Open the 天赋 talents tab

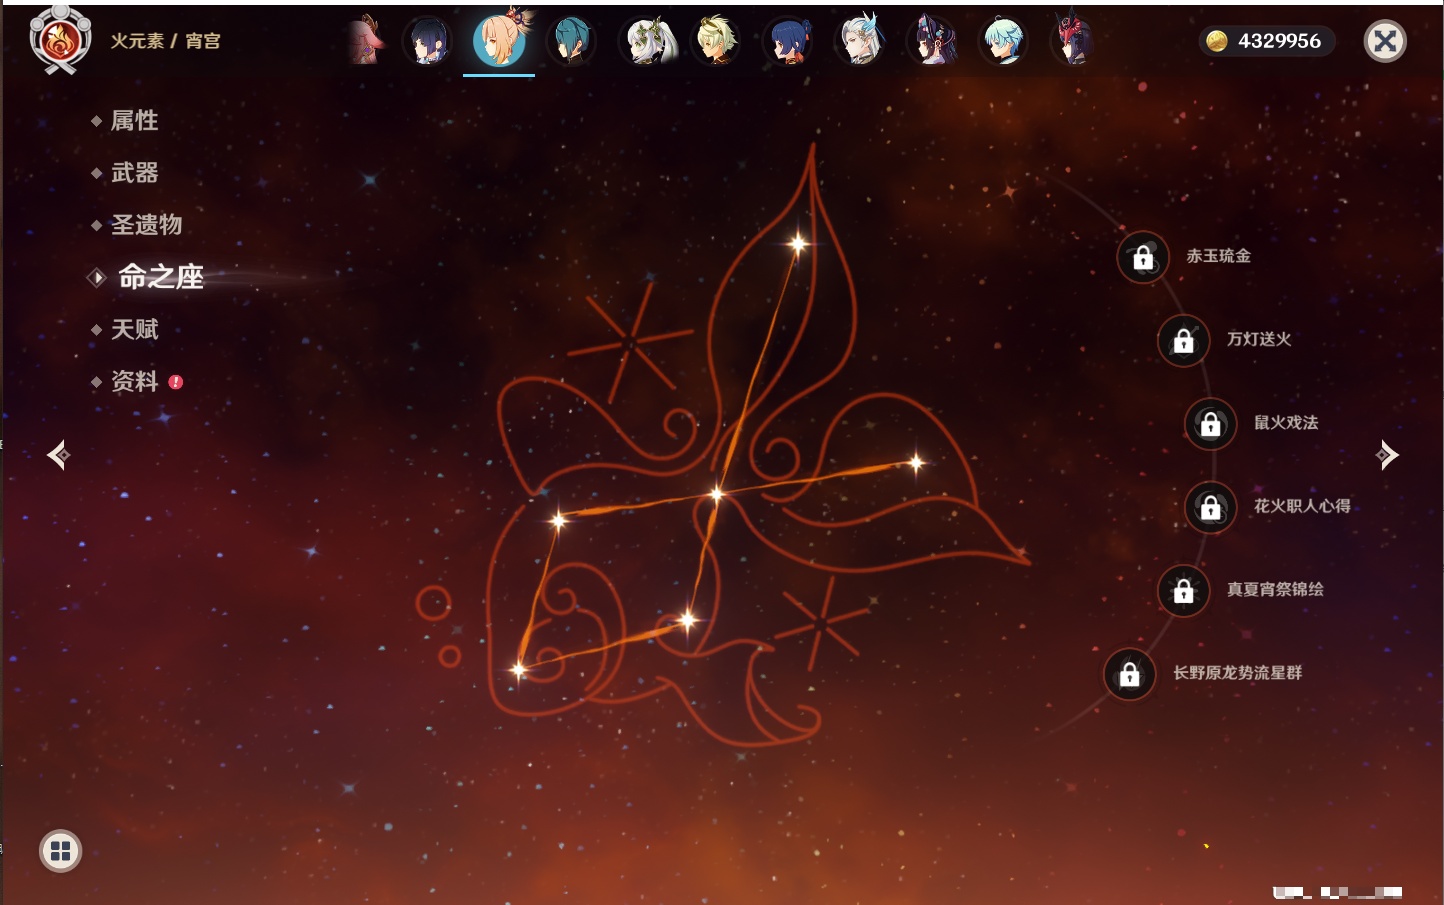[134, 329]
